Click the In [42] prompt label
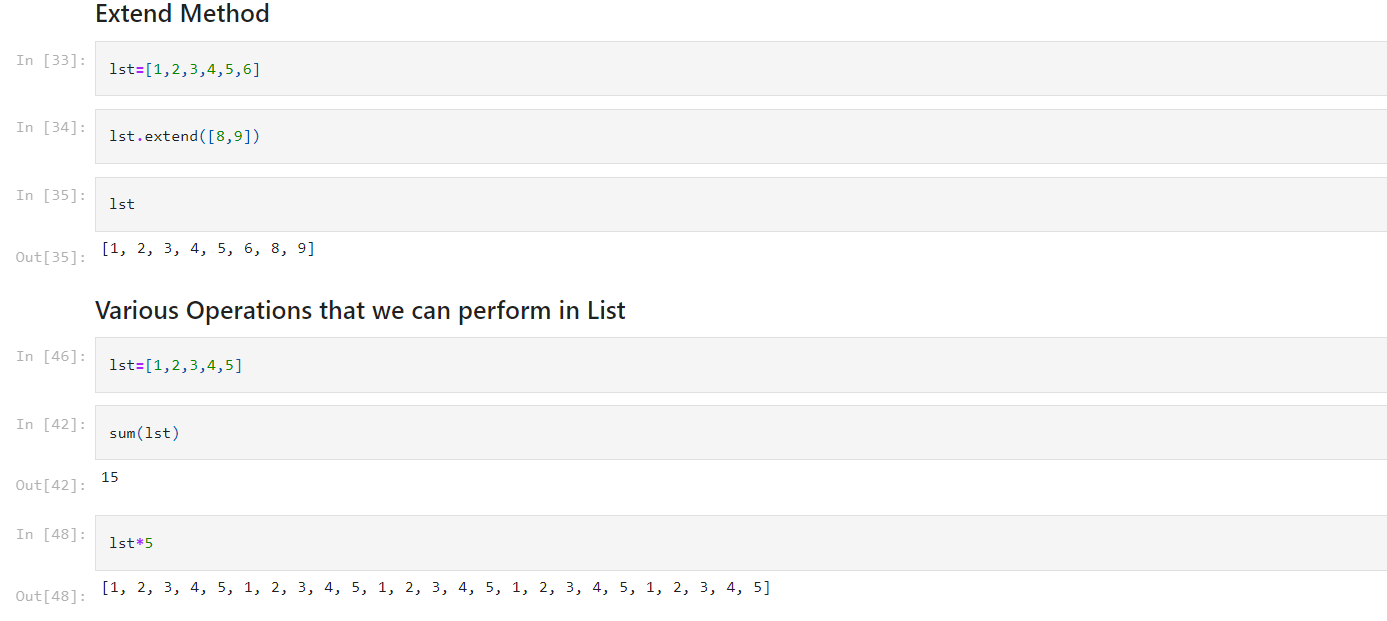Screen dimensions: 1387x621 (x=51, y=424)
